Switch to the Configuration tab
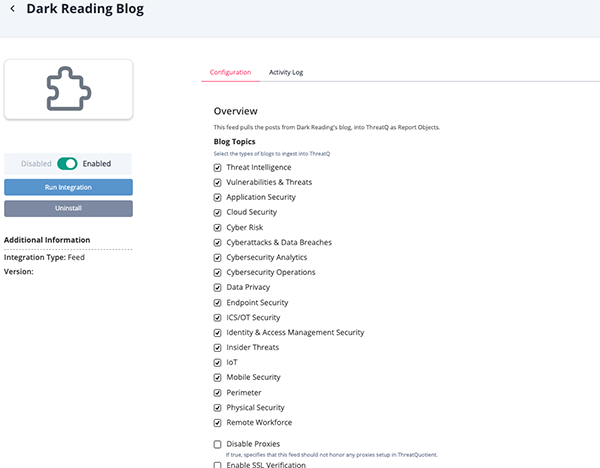 (230, 72)
